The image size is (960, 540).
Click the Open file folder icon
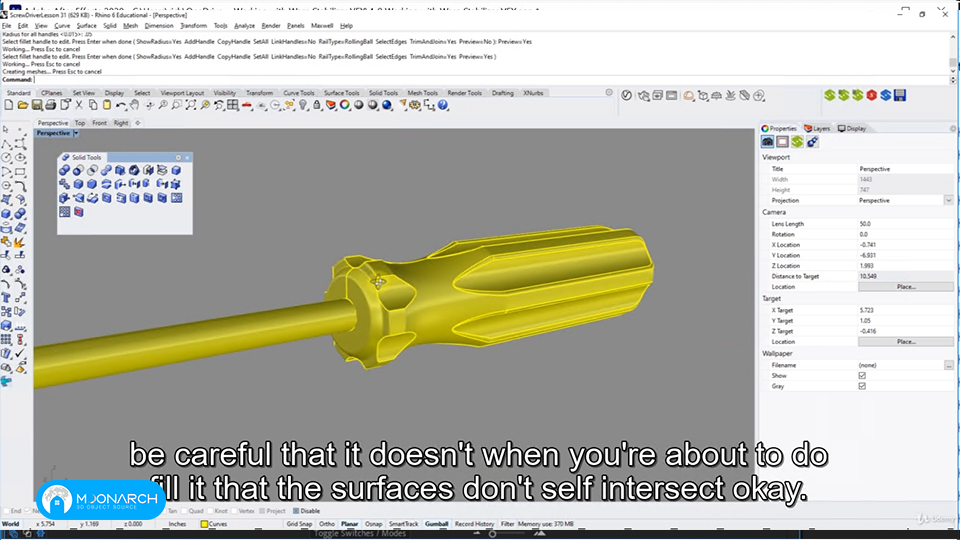23,105
